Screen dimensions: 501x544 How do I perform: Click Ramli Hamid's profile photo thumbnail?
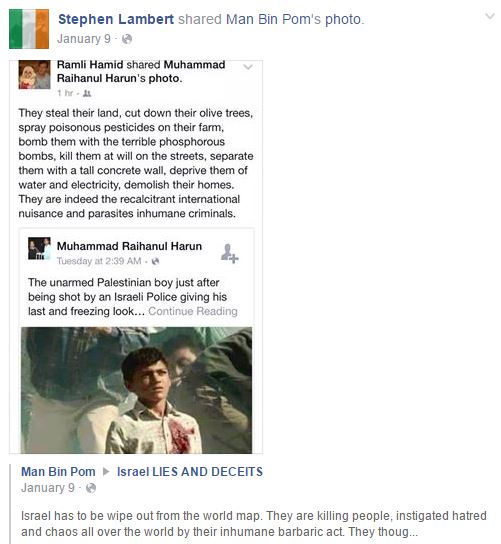tap(34, 75)
